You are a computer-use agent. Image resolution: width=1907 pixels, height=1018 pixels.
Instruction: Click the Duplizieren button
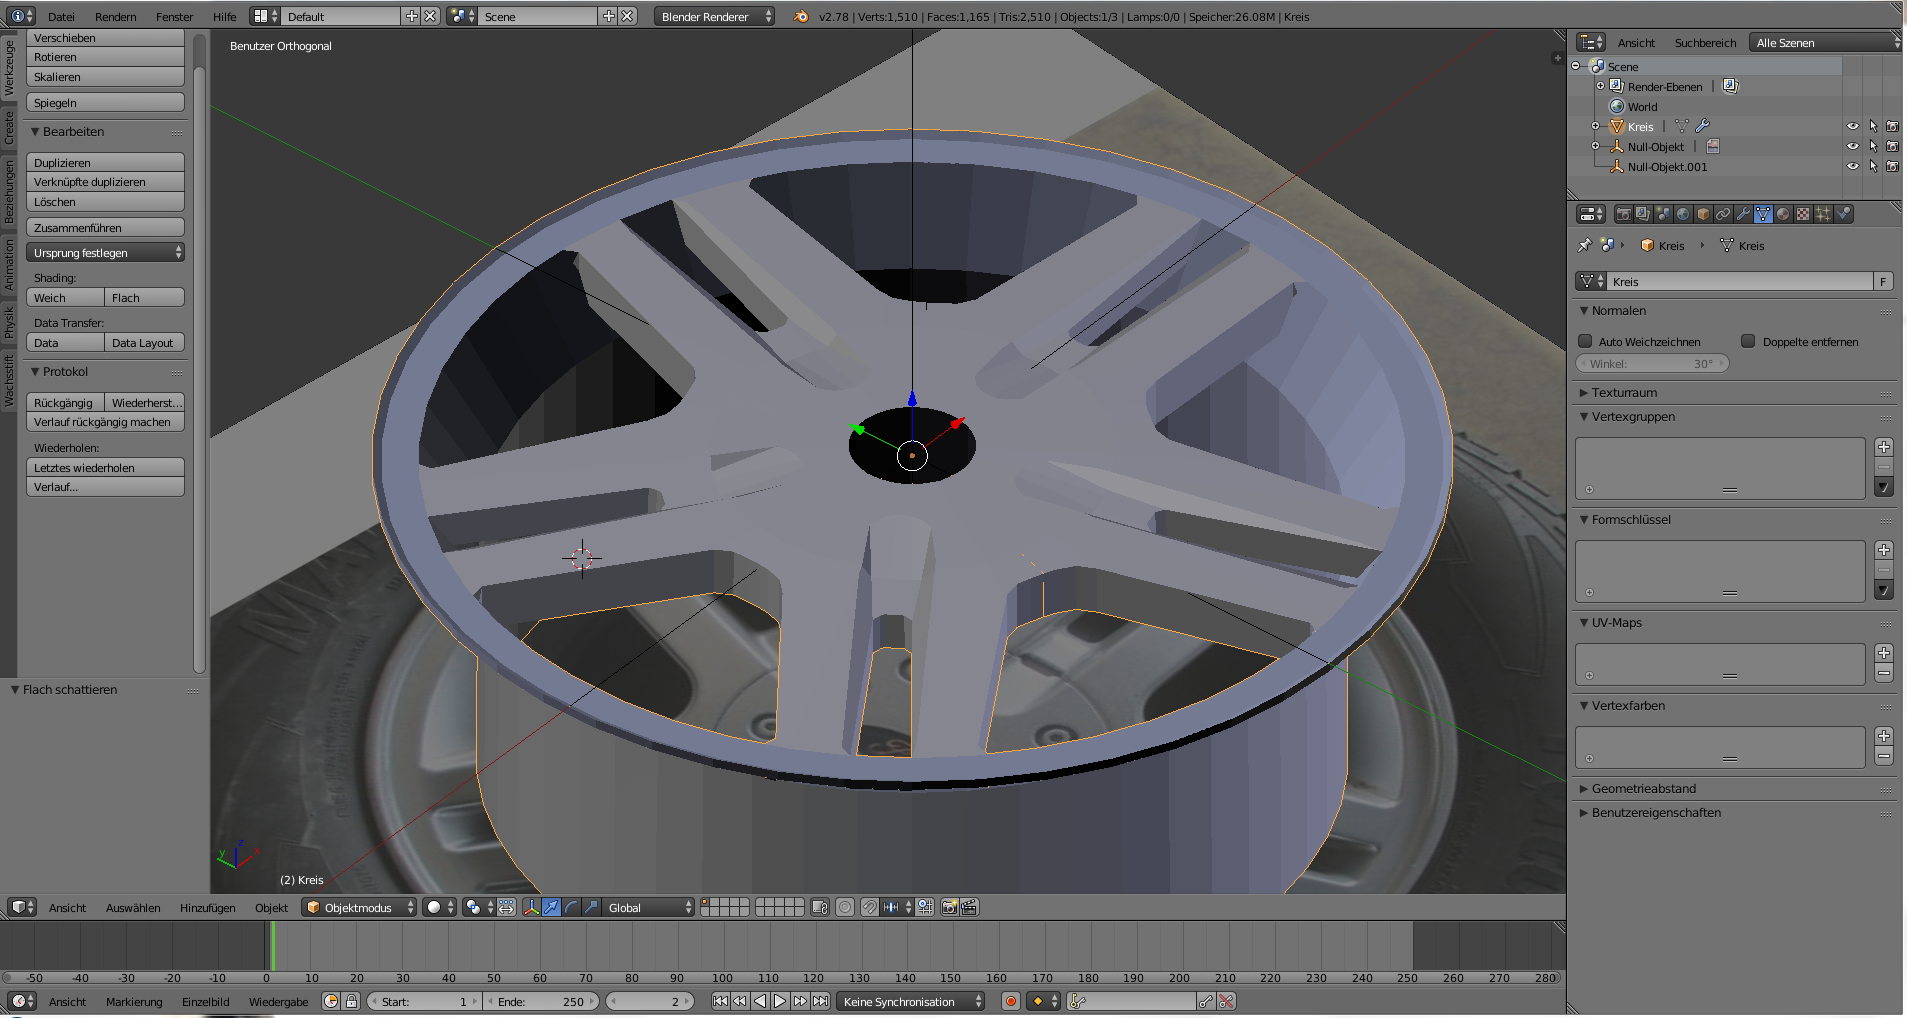point(105,163)
